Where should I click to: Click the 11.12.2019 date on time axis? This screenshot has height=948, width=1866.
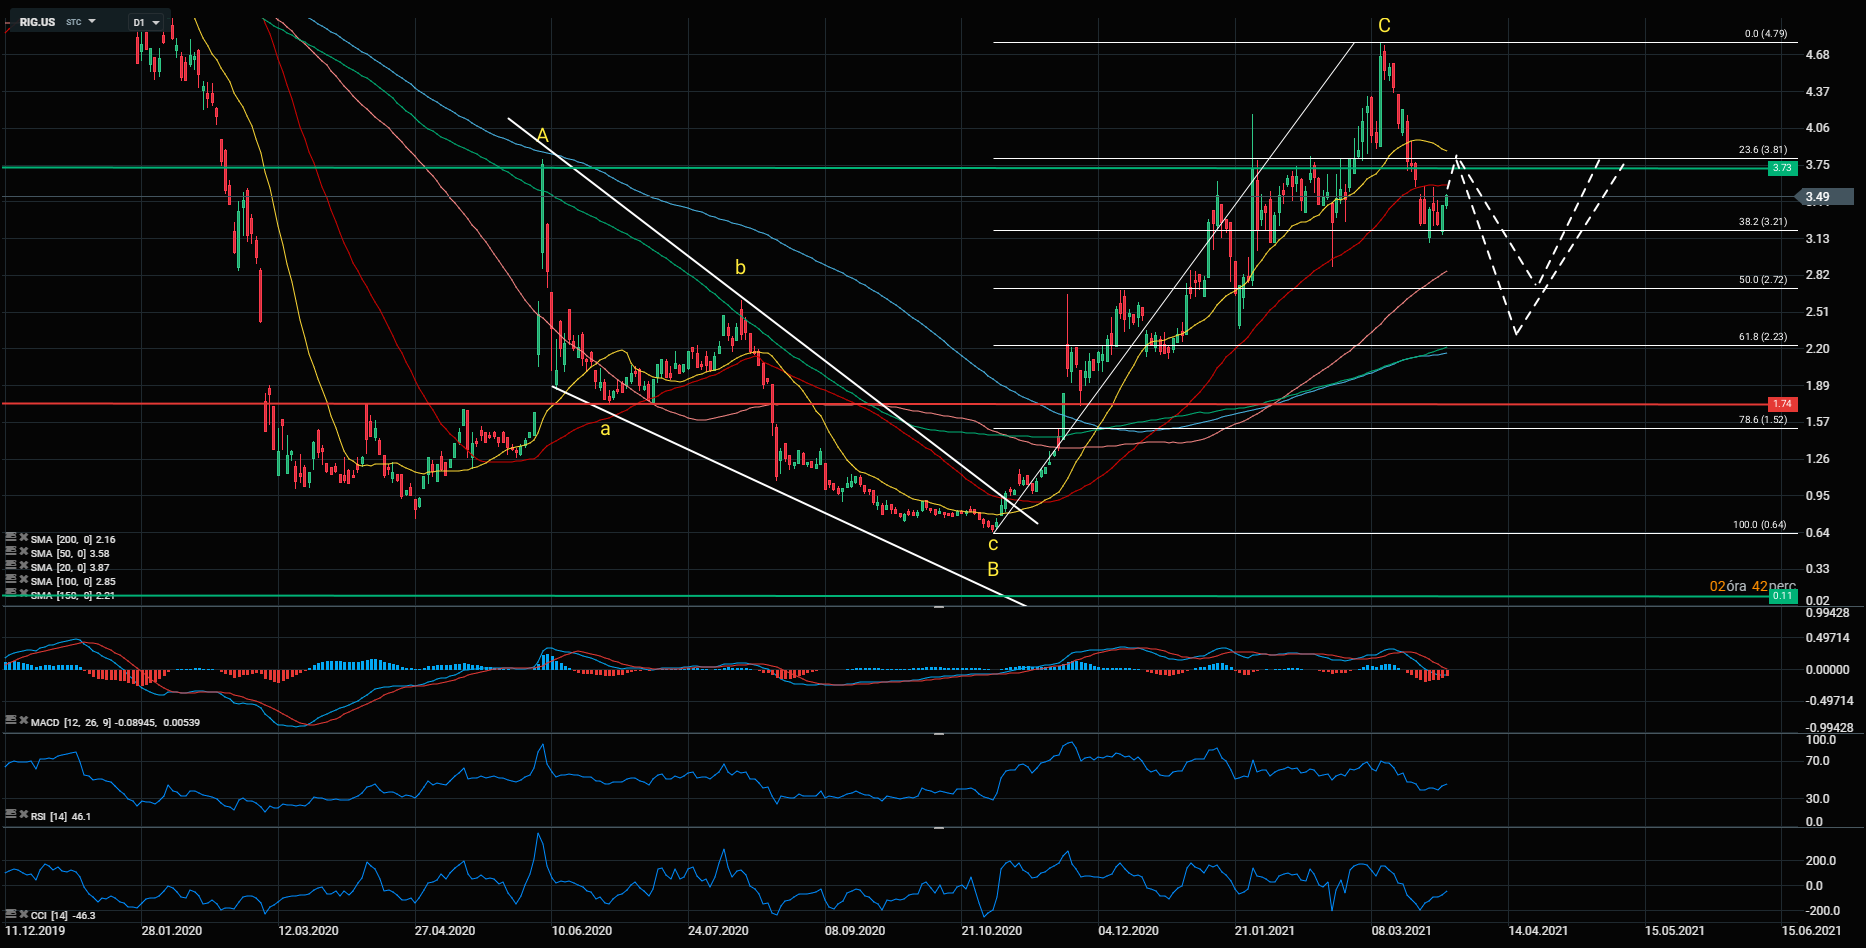(35, 931)
